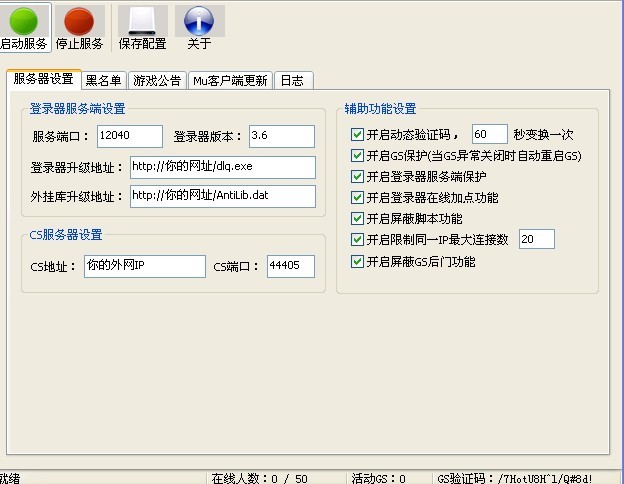Uncheck 开启登录器服务端保护 option
The height and width of the screenshot is (484, 624).
pos(358,177)
